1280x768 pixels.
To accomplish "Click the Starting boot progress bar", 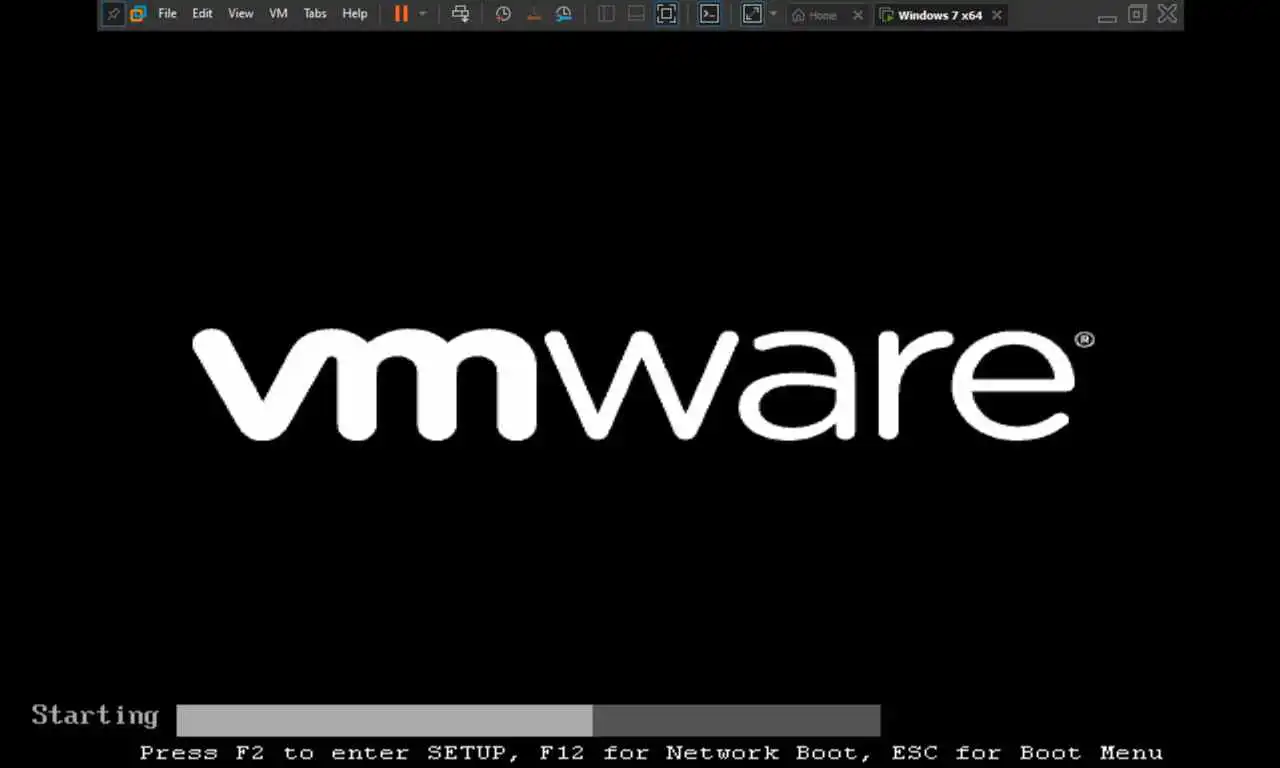I will (528, 720).
